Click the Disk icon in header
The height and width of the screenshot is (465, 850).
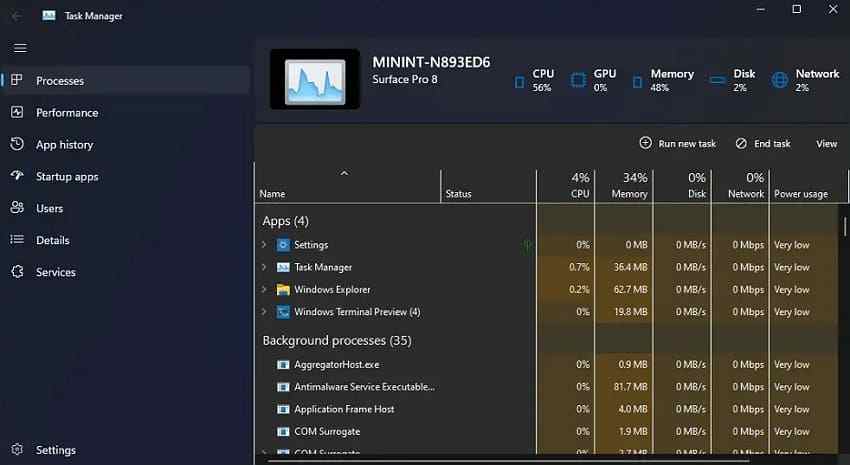[x=717, y=81]
